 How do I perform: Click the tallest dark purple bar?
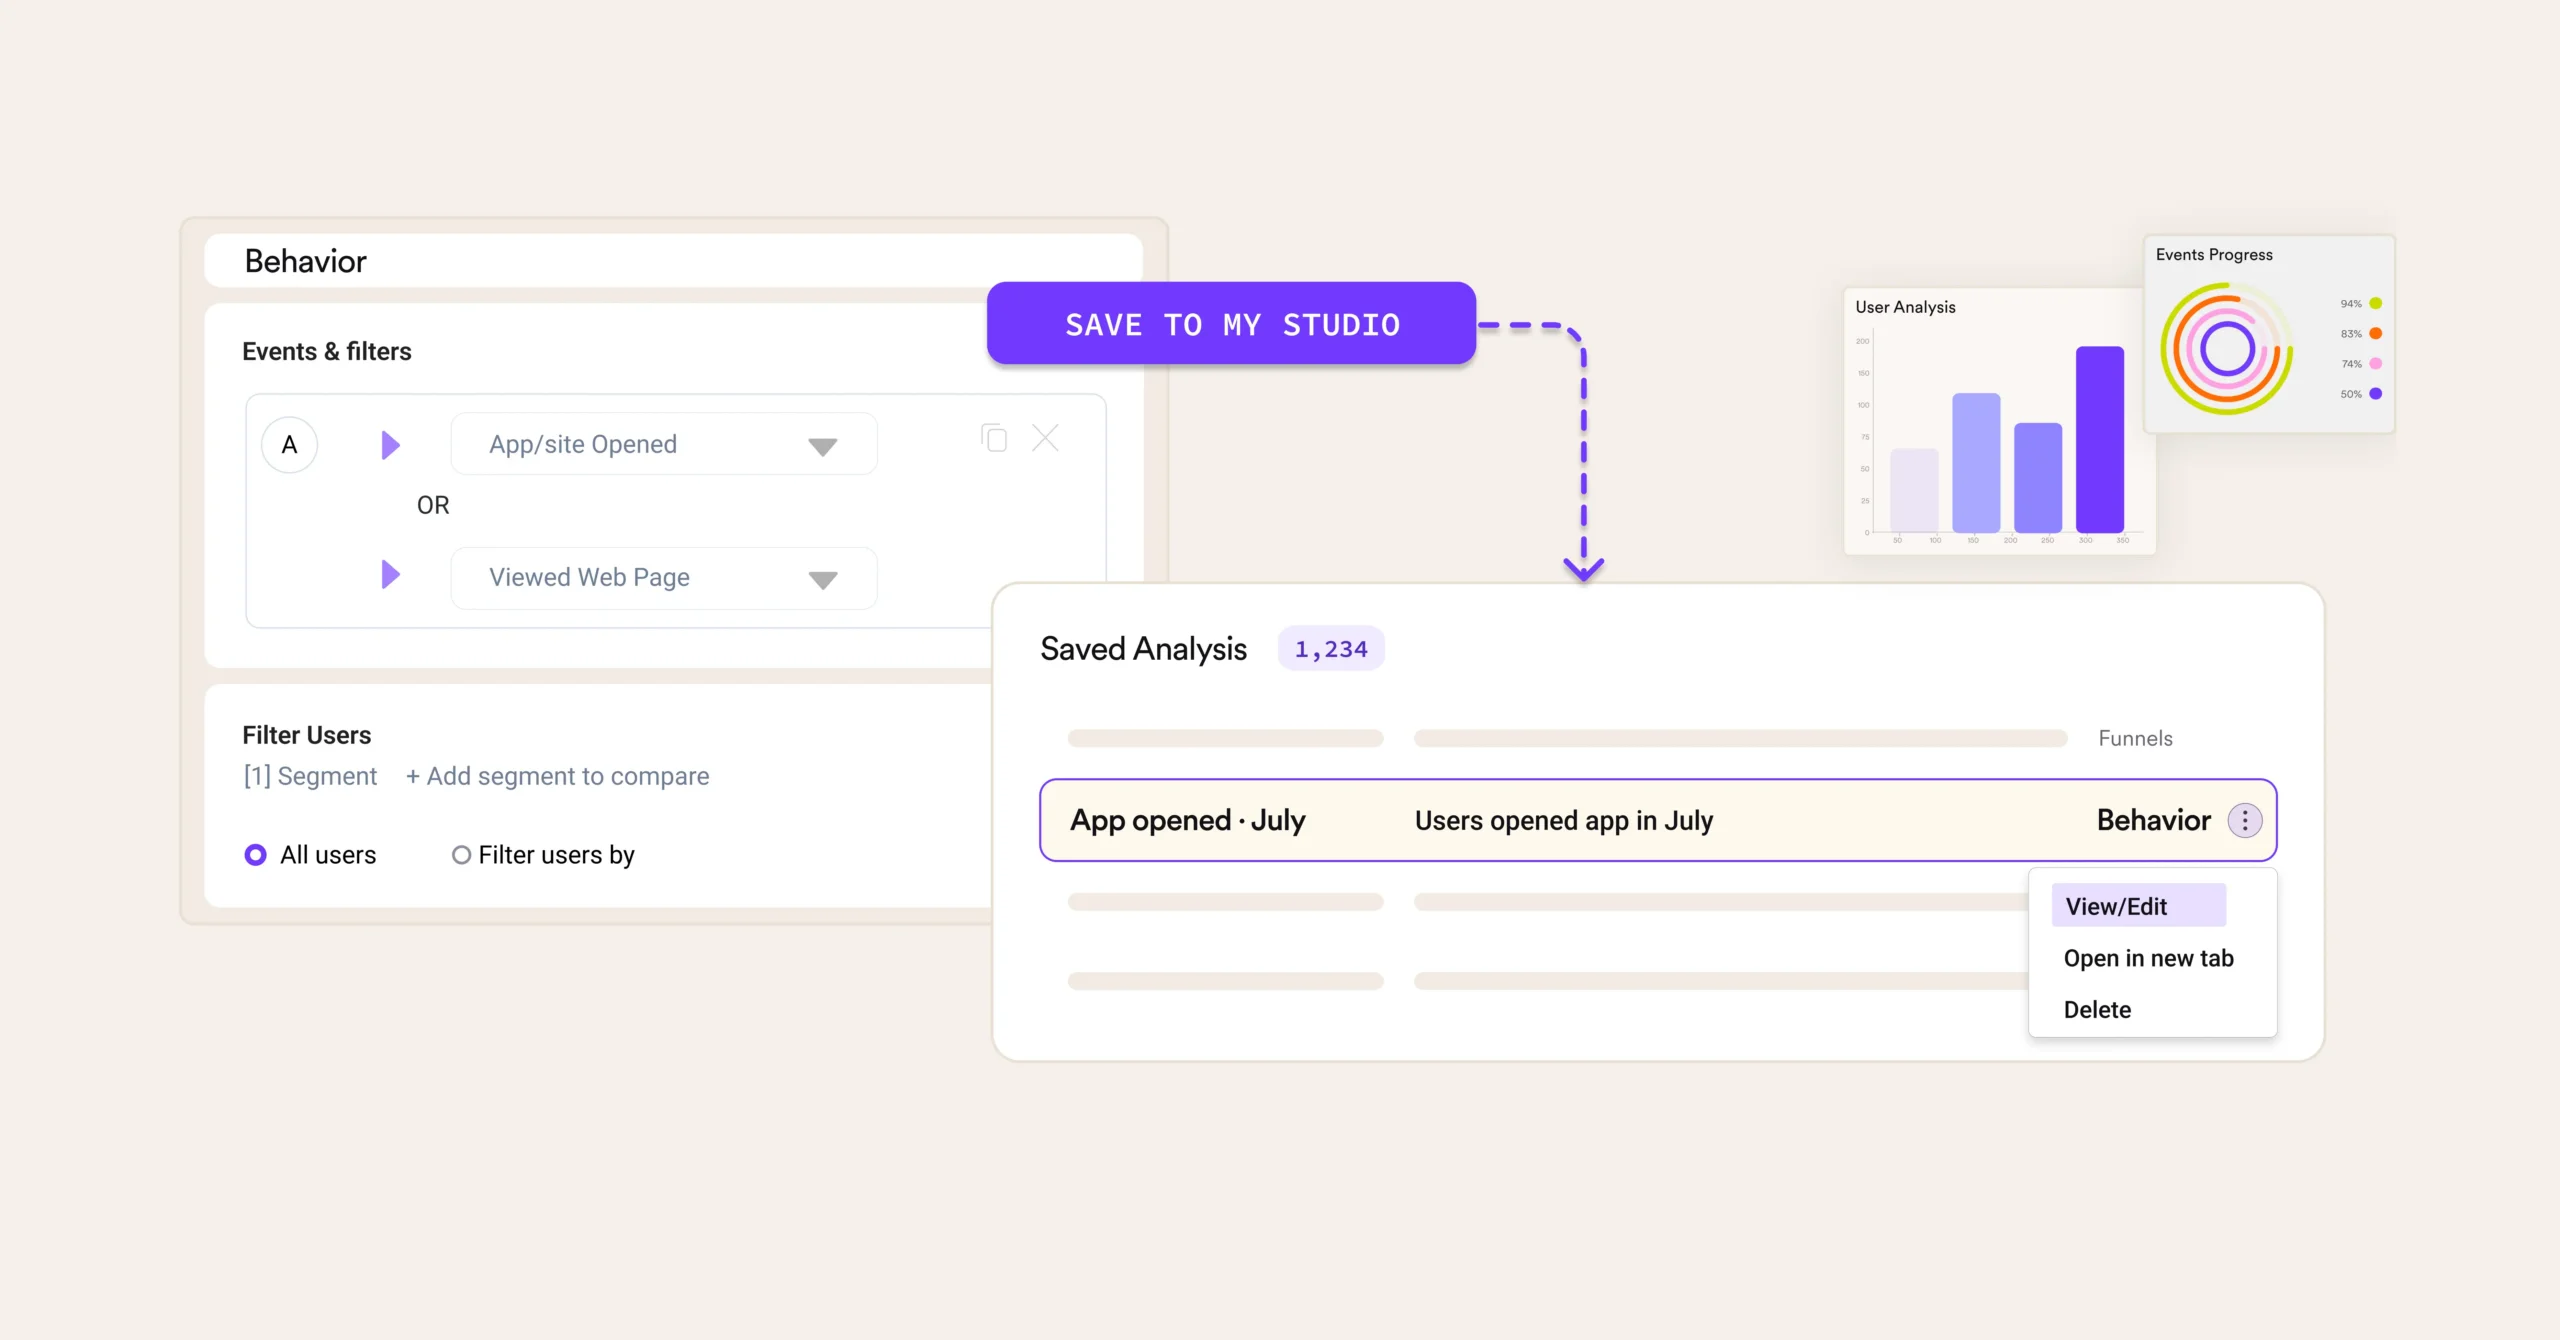[2100, 439]
